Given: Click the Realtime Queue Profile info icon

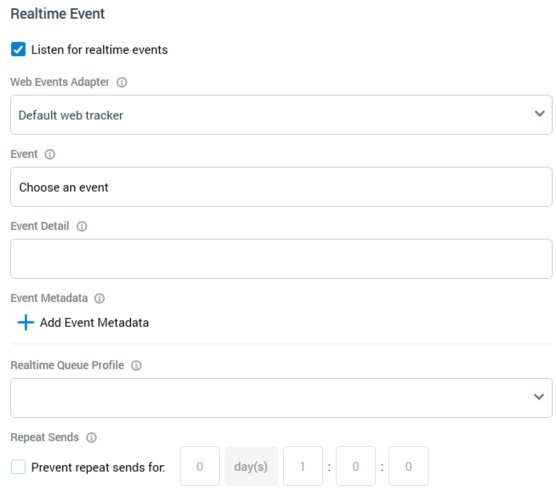Looking at the screenshot, I should point(136,366).
